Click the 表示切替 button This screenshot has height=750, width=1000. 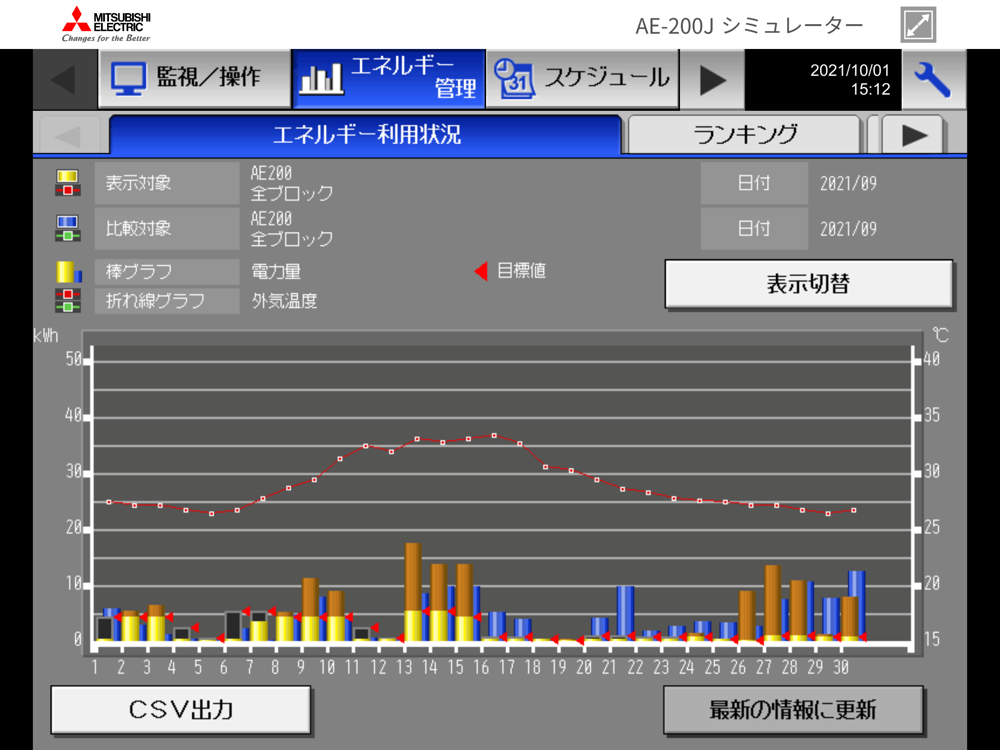(809, 284)
